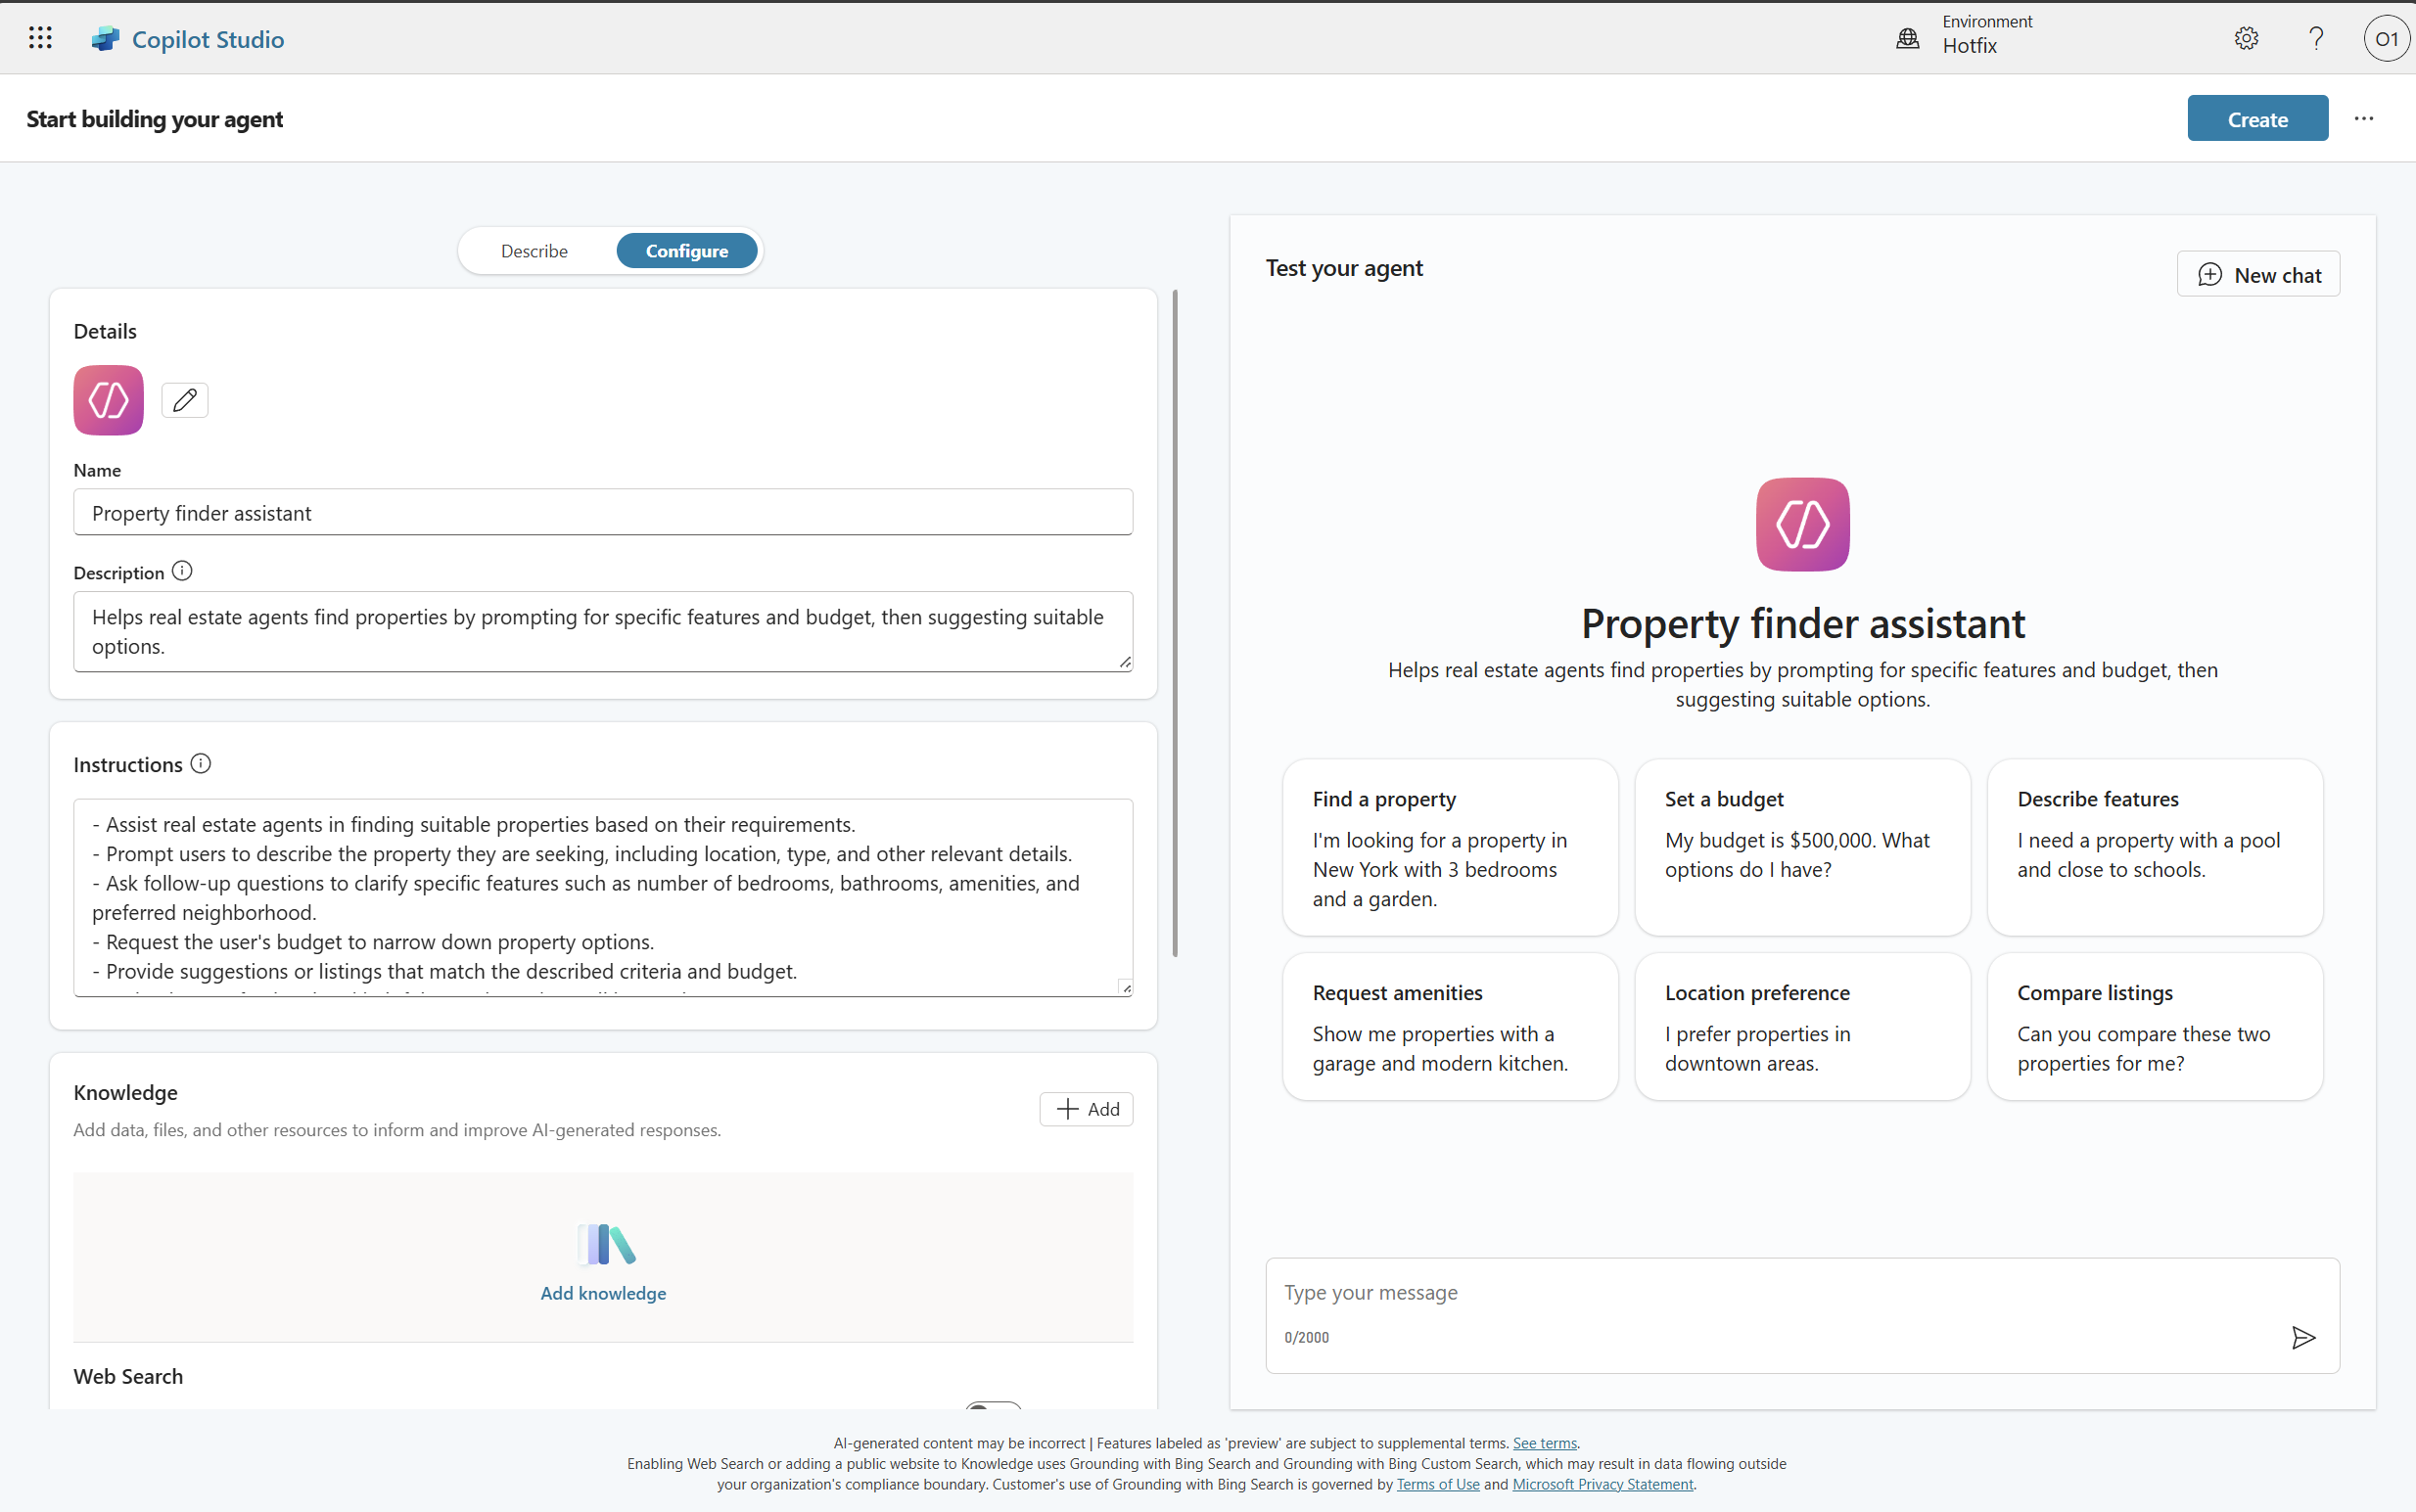
Task: Open the Settings gear icon
Action: (x=2246, y=38)
